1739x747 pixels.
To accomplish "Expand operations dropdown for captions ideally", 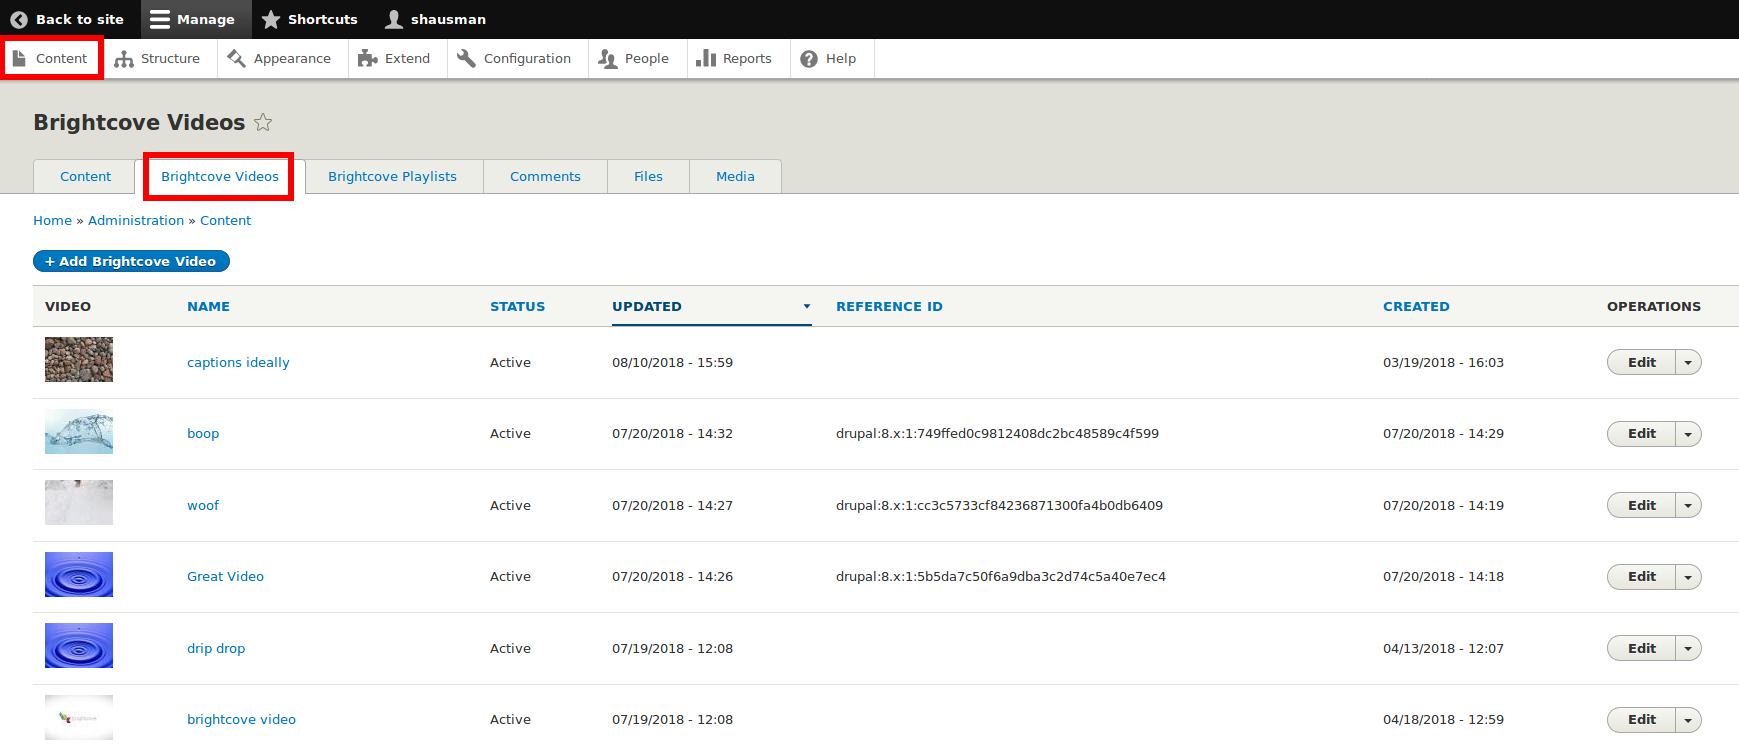I will pos(1688,362).
